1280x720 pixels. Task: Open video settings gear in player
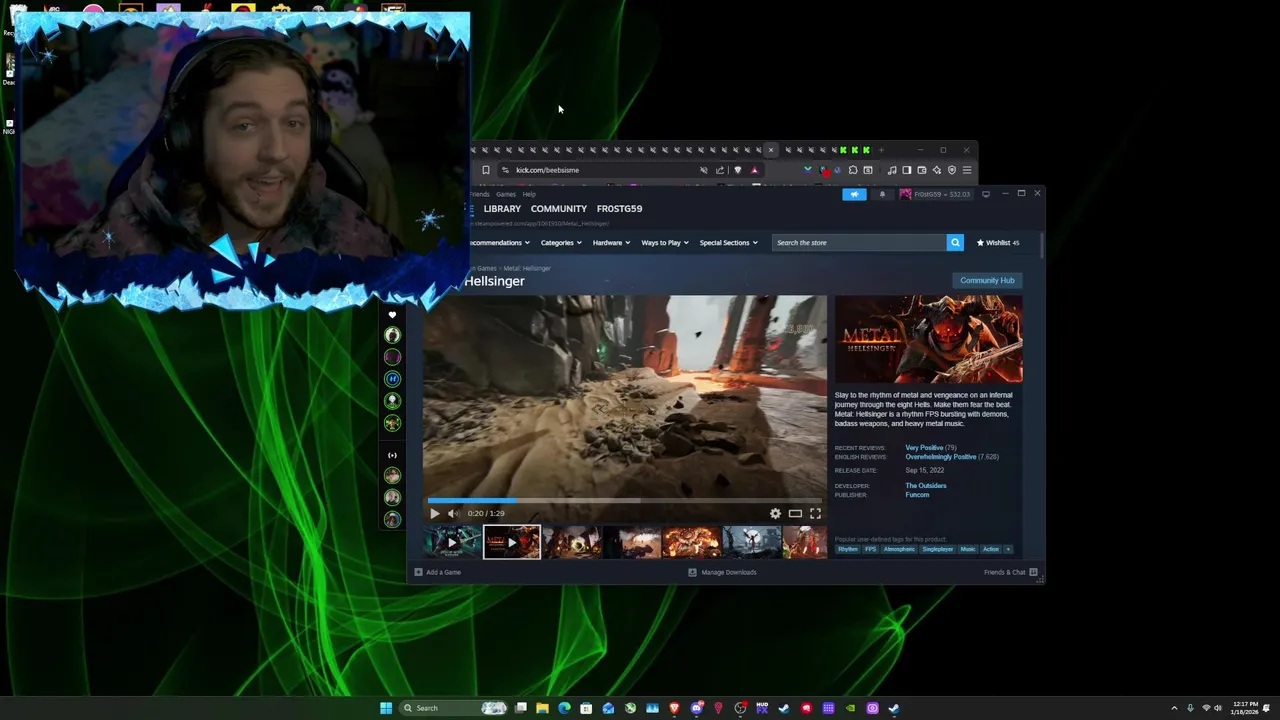coord(775,513)
